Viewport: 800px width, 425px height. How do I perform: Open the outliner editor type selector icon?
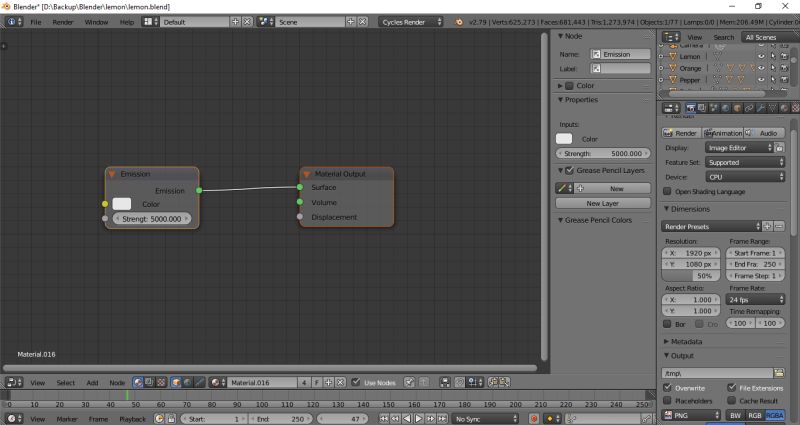point(671,37)
